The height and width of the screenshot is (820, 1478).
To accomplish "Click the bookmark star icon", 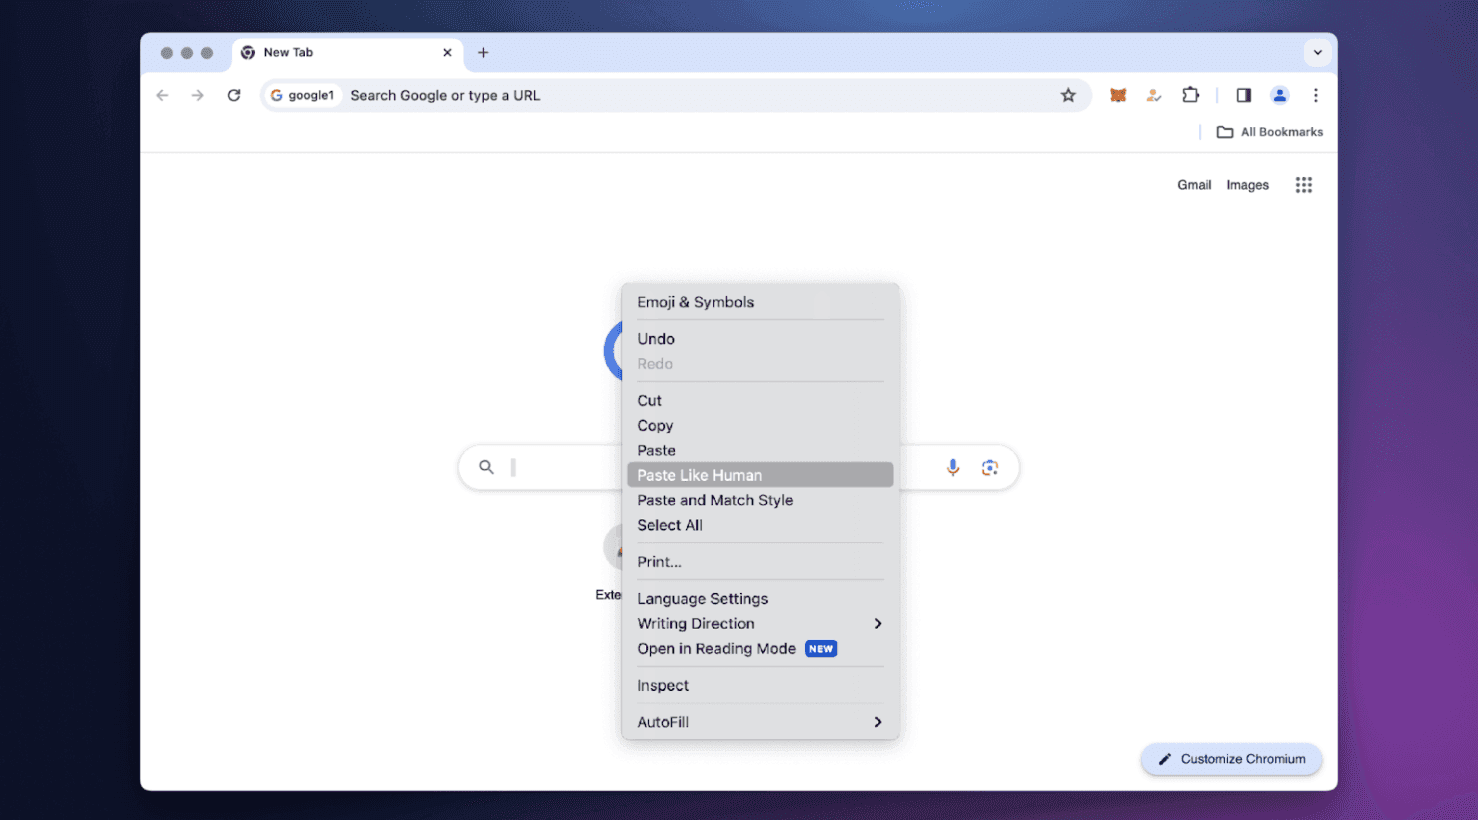I will click(x=1068, y=96).
